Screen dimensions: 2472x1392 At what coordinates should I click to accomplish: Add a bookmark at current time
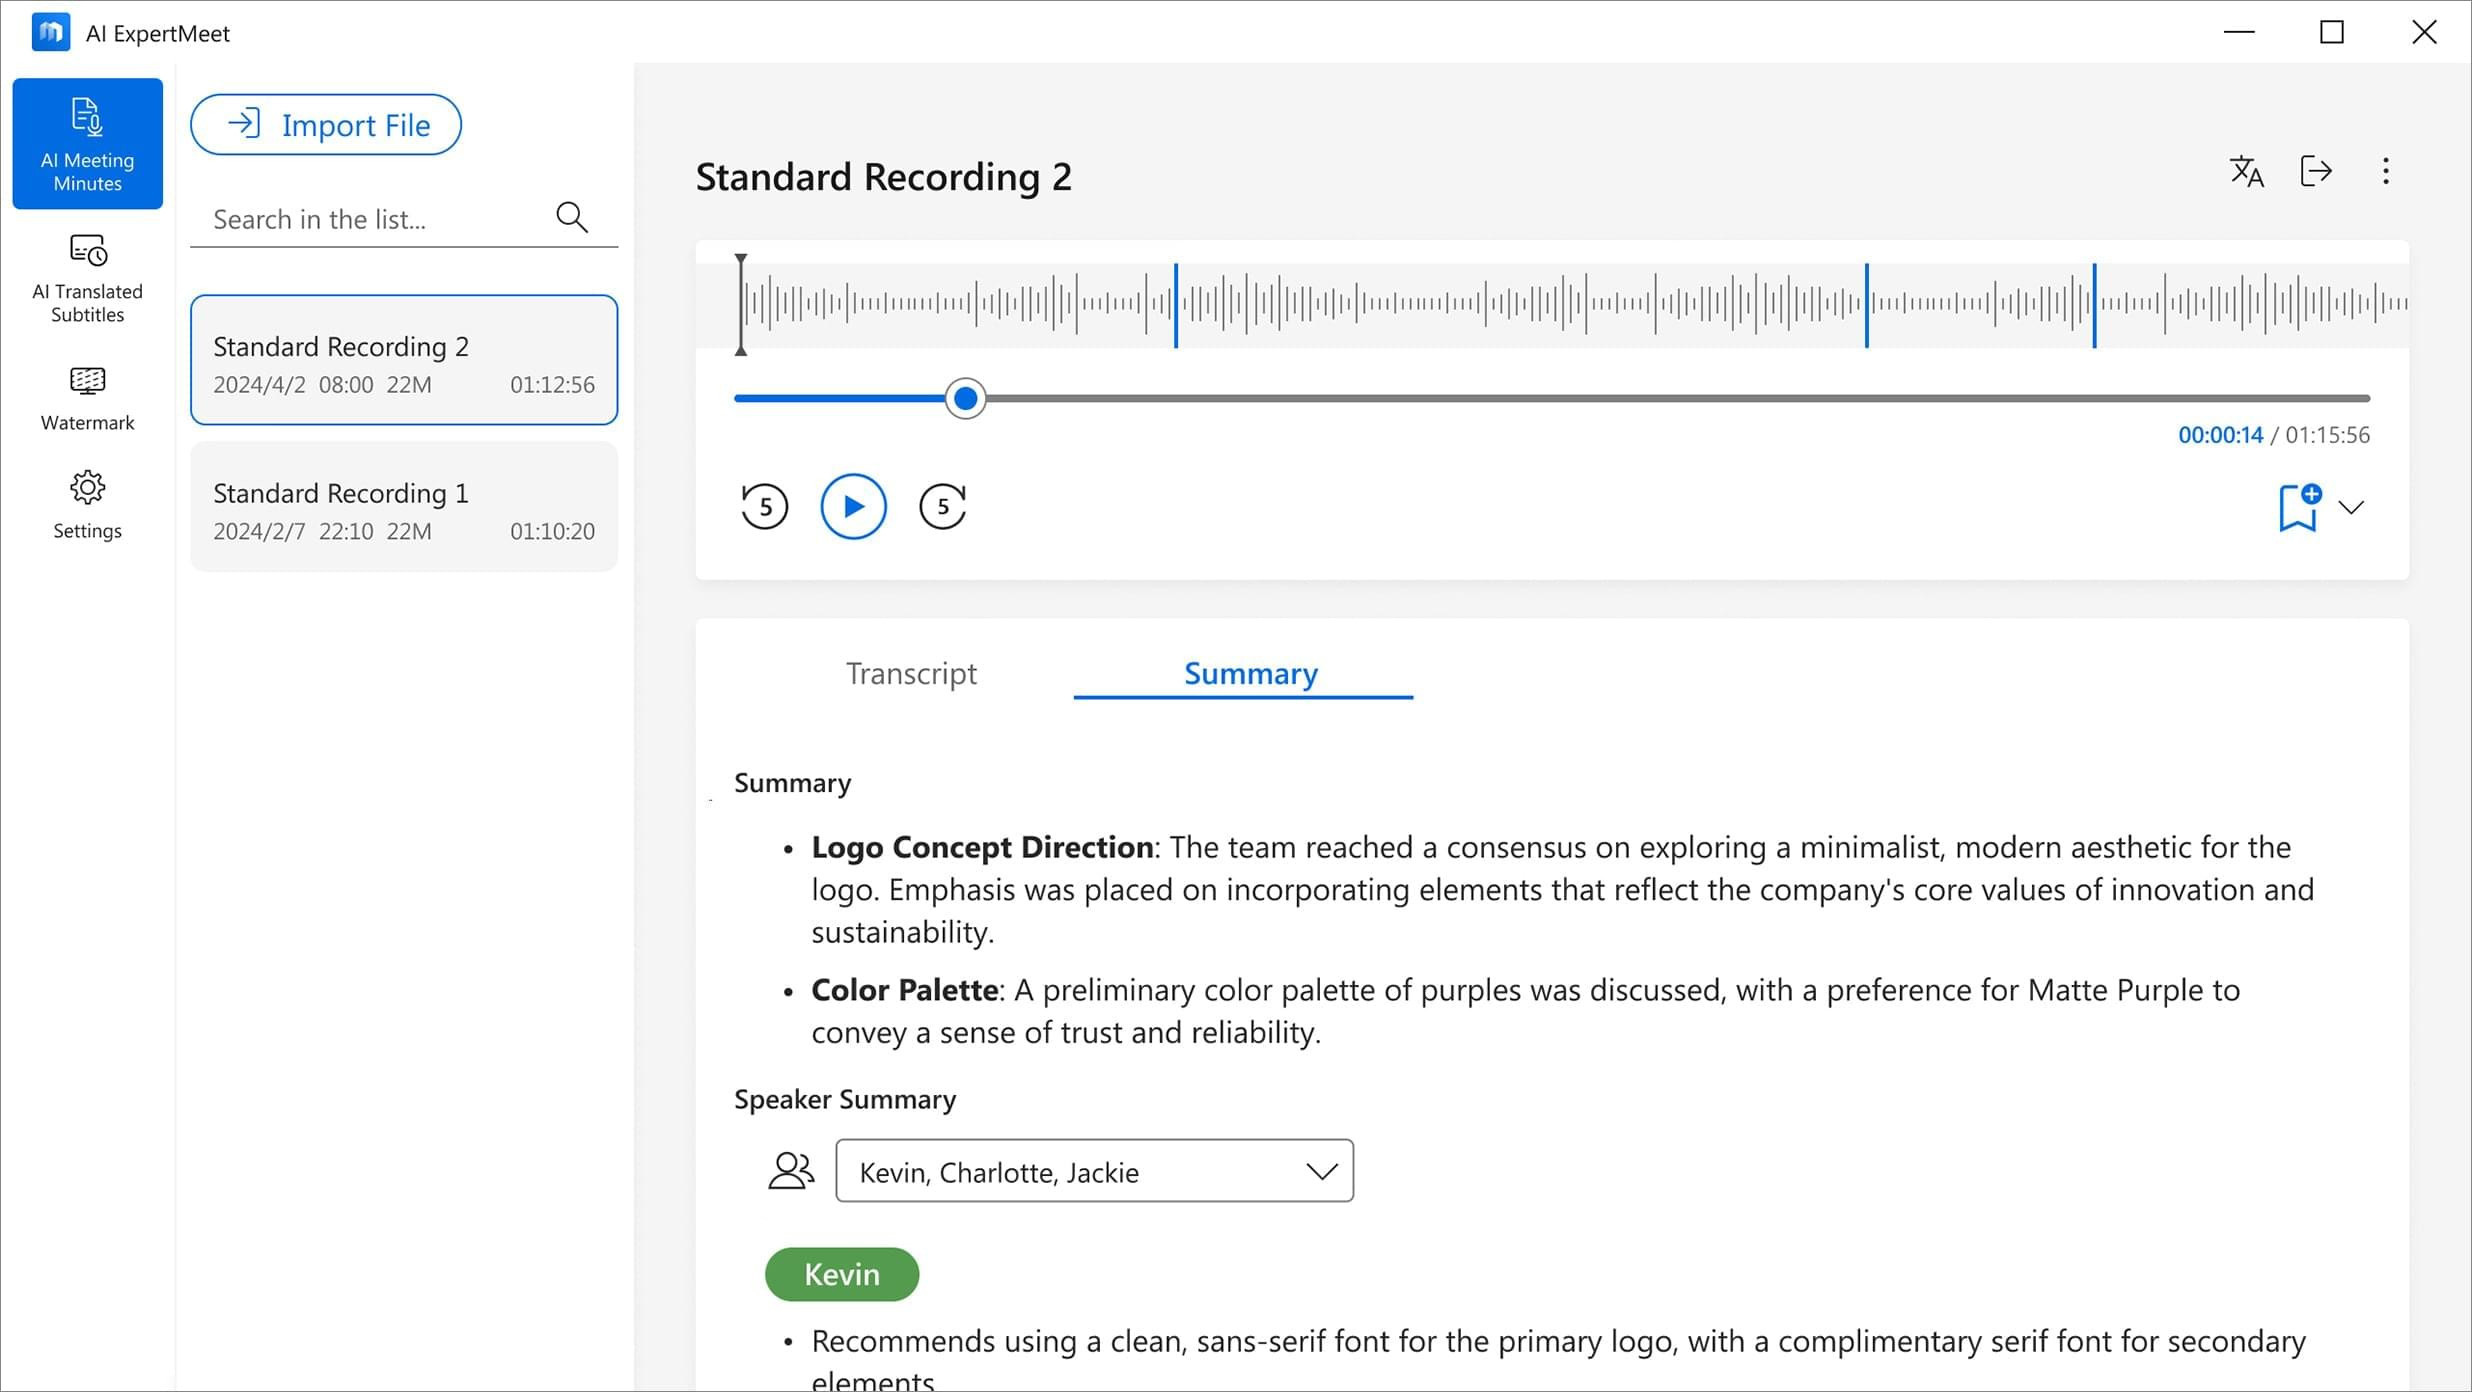[x=2298, y=507]
